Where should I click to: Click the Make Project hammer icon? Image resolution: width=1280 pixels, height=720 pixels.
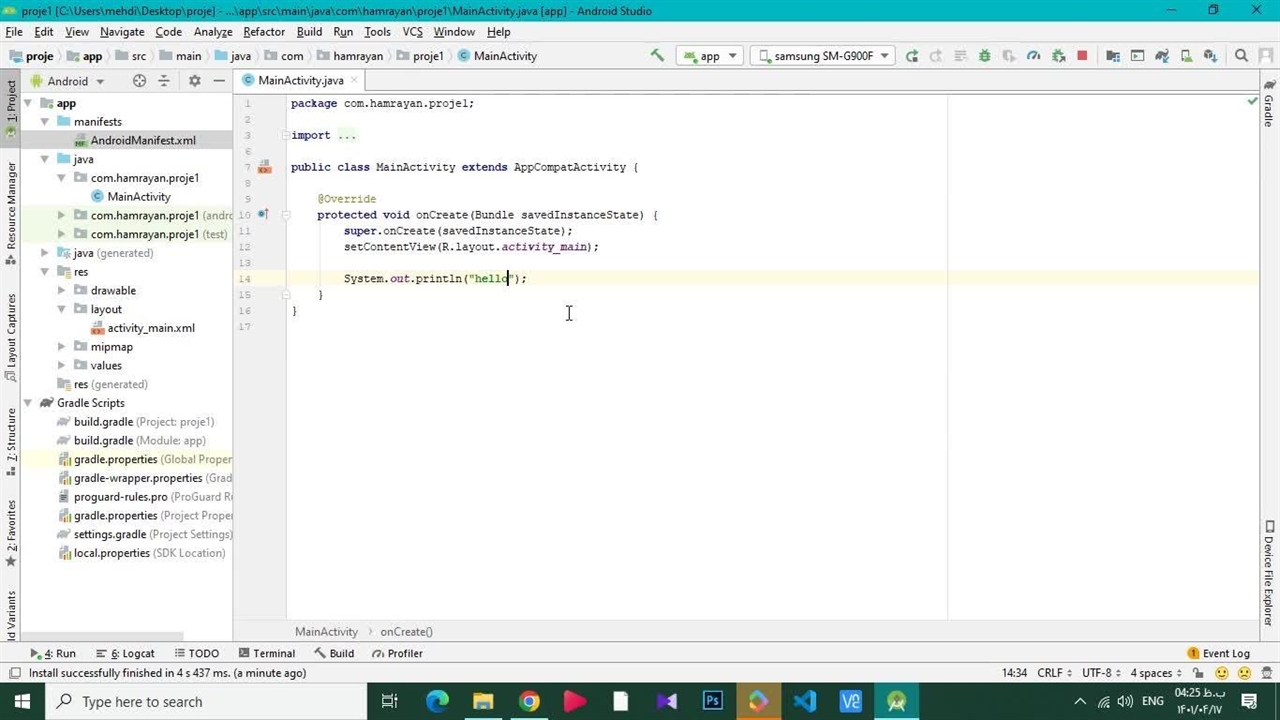(x=657, y=56)
